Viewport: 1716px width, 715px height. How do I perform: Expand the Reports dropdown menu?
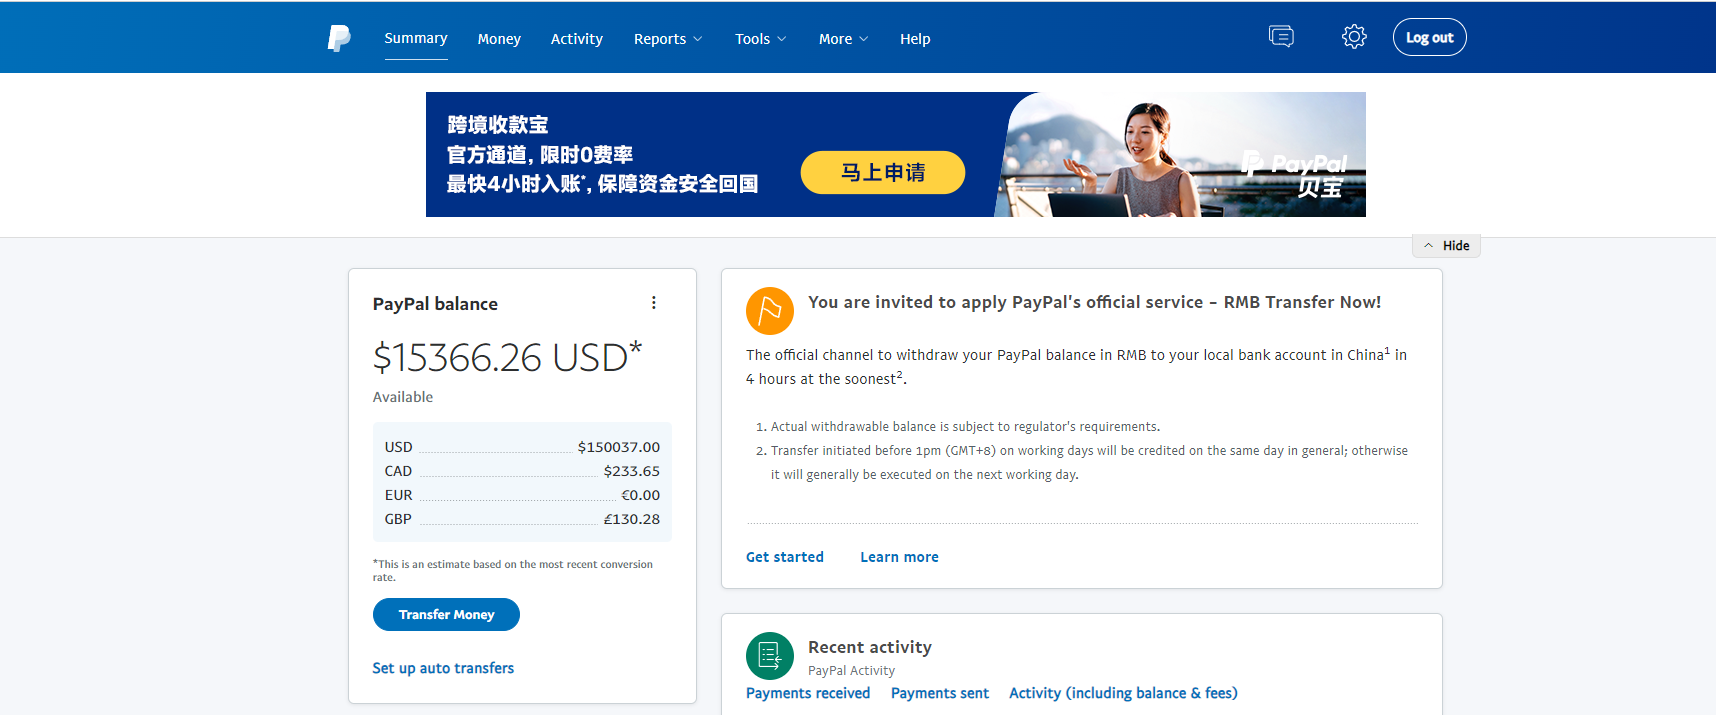tap(668, 39)
